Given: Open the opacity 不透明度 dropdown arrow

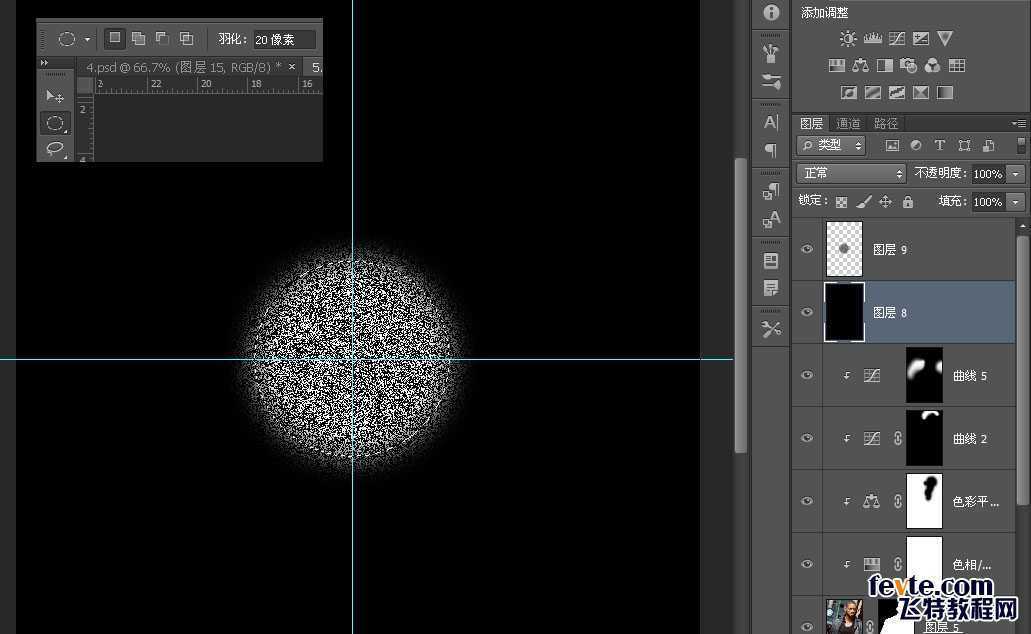Looking at the screenshot, I should tap(1016, 174).
